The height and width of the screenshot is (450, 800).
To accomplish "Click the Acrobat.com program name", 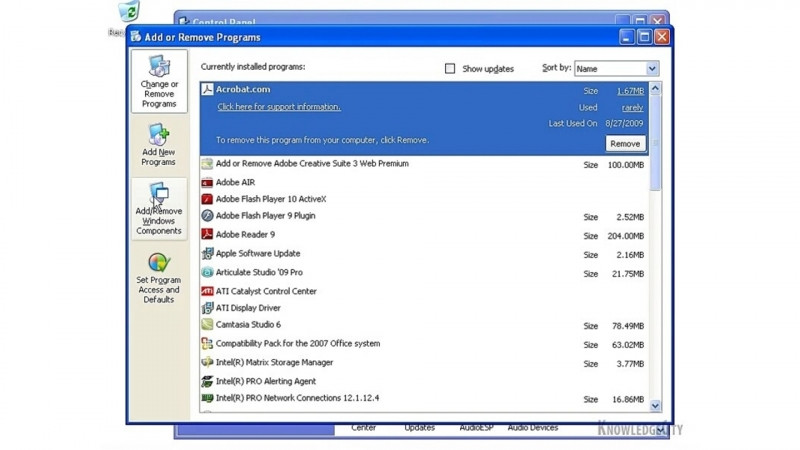I will 243,89.
